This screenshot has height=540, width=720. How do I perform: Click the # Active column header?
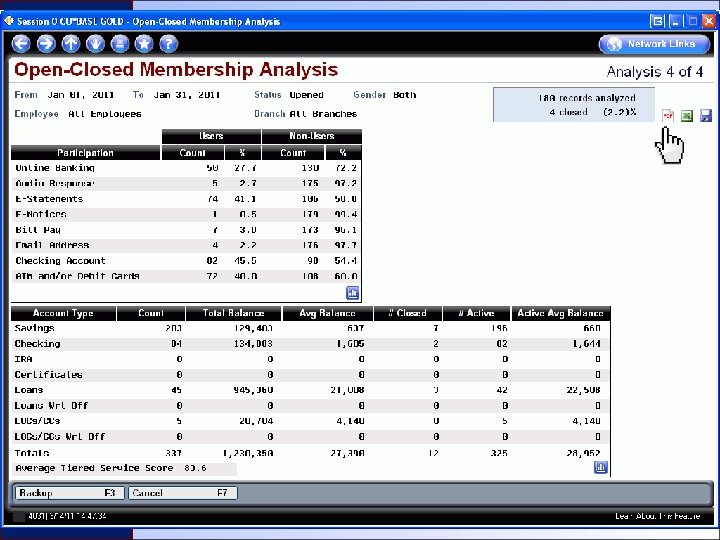(476, 313)
